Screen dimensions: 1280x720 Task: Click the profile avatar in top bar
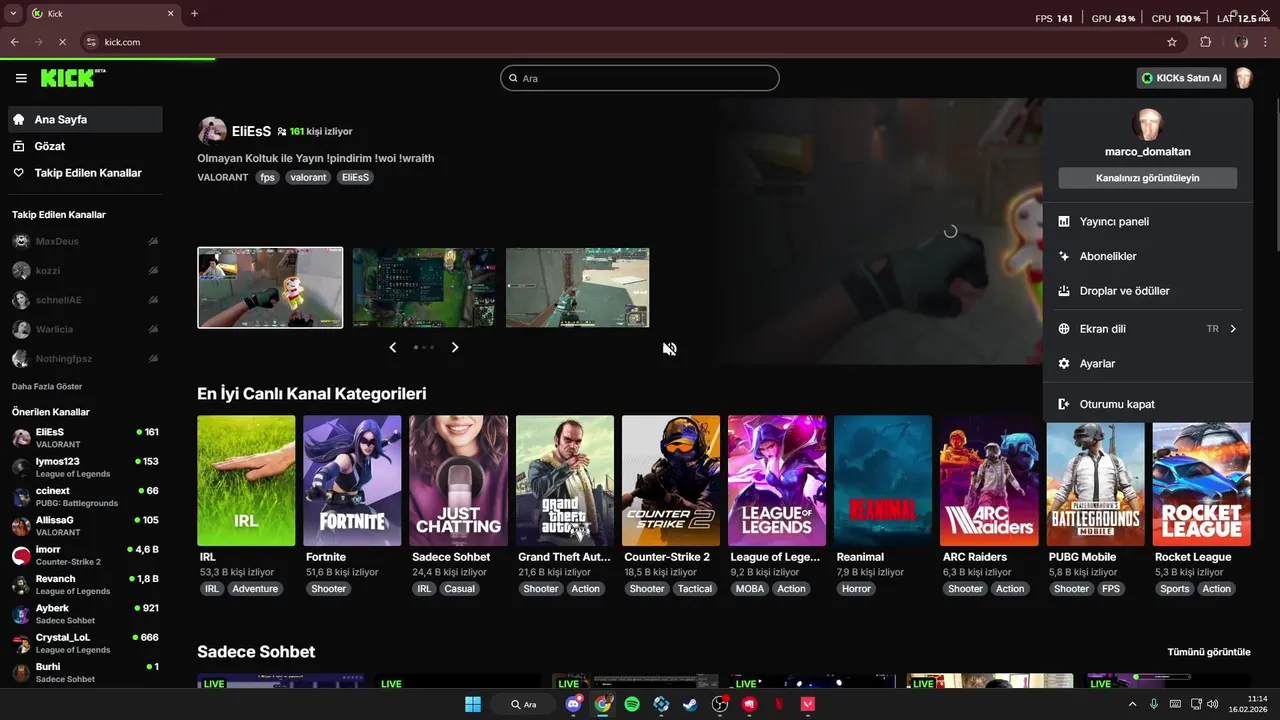1243,78
